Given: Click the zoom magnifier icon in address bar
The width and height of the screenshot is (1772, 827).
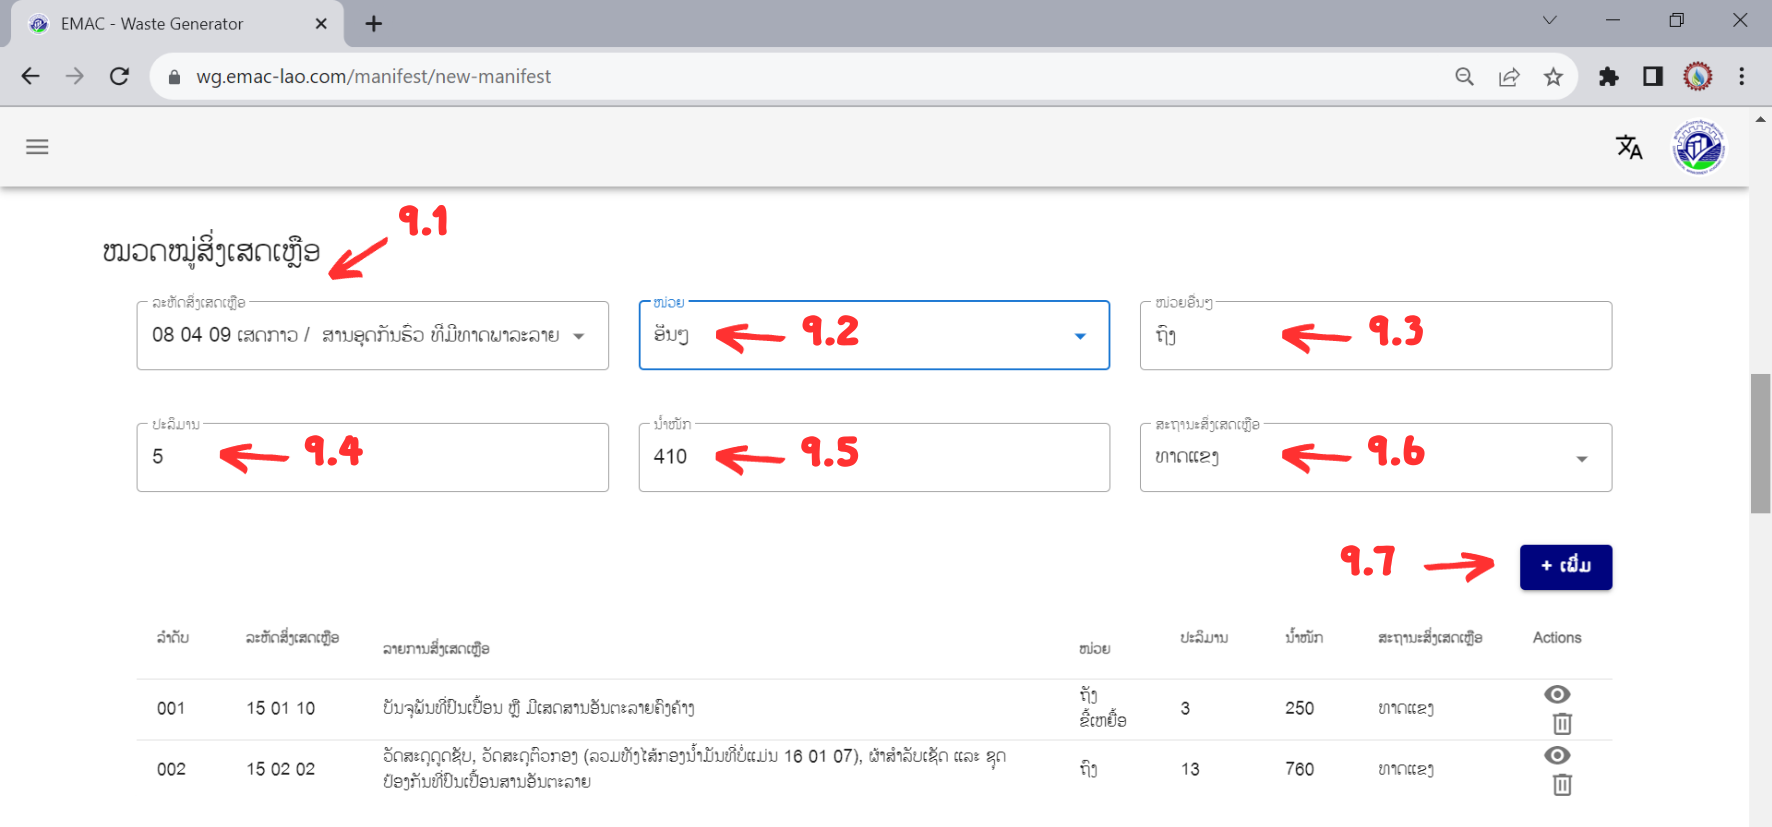Looking at the screenshot, I should point(1464,77).
